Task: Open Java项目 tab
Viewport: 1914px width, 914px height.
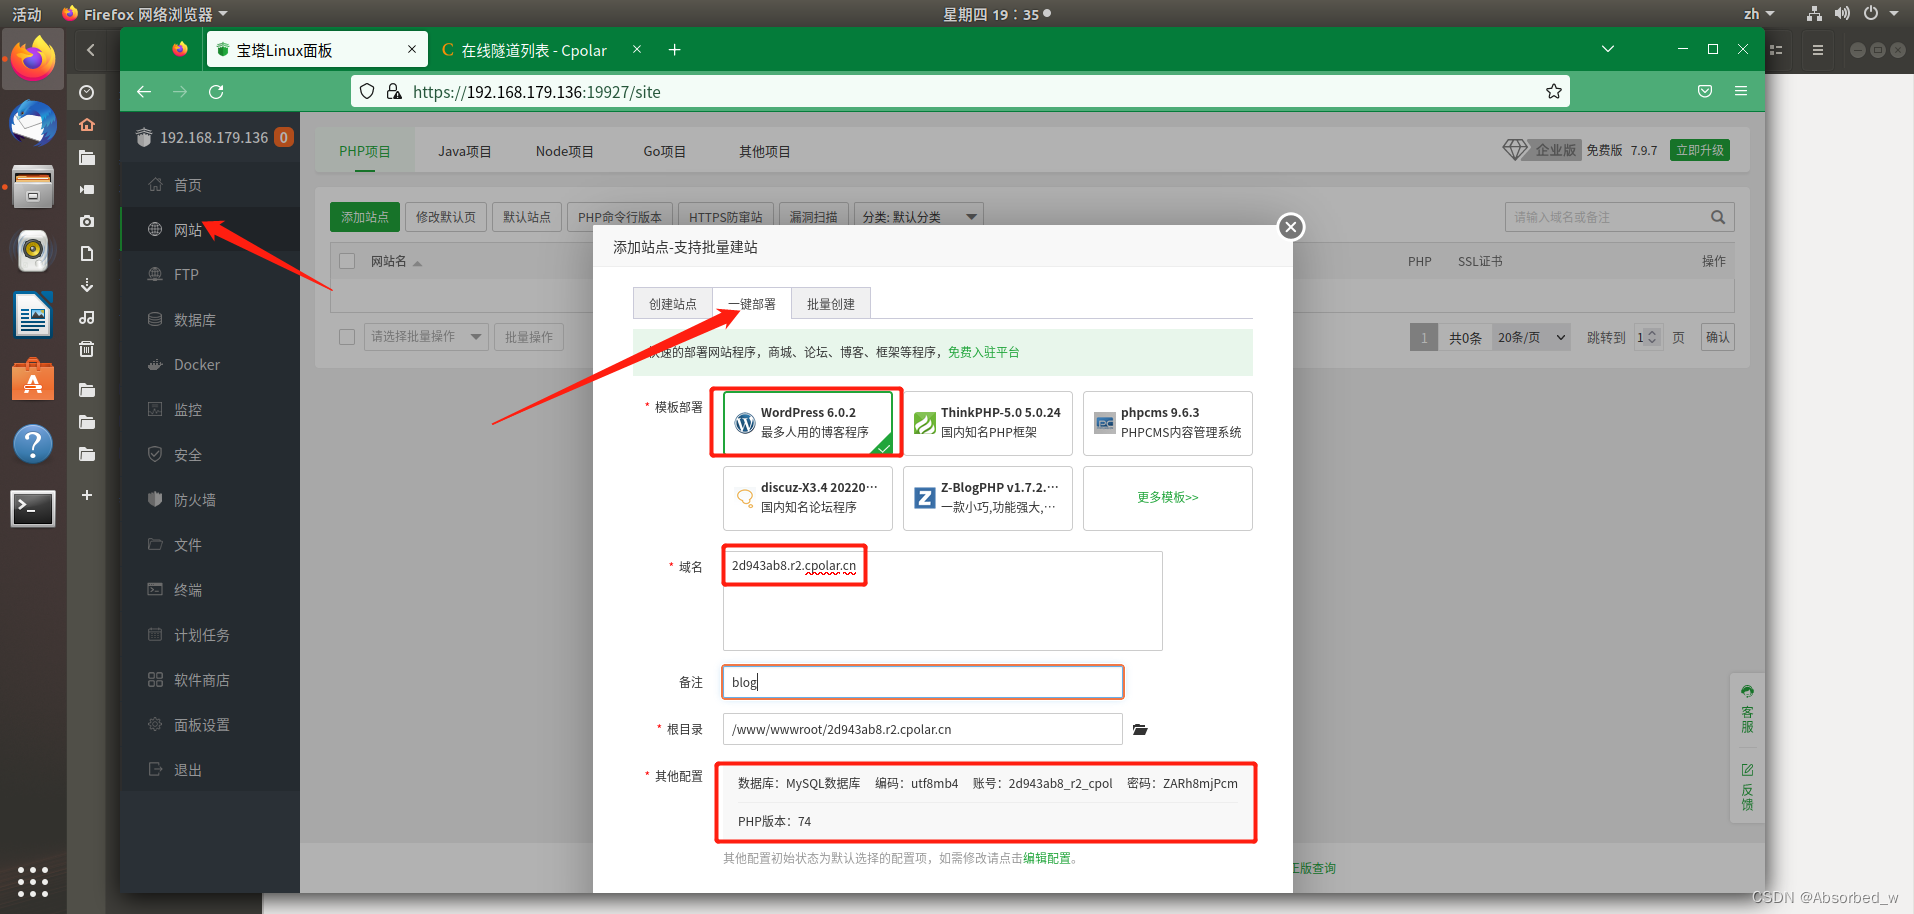Action: pyautogui.click(x=465, y=152)
